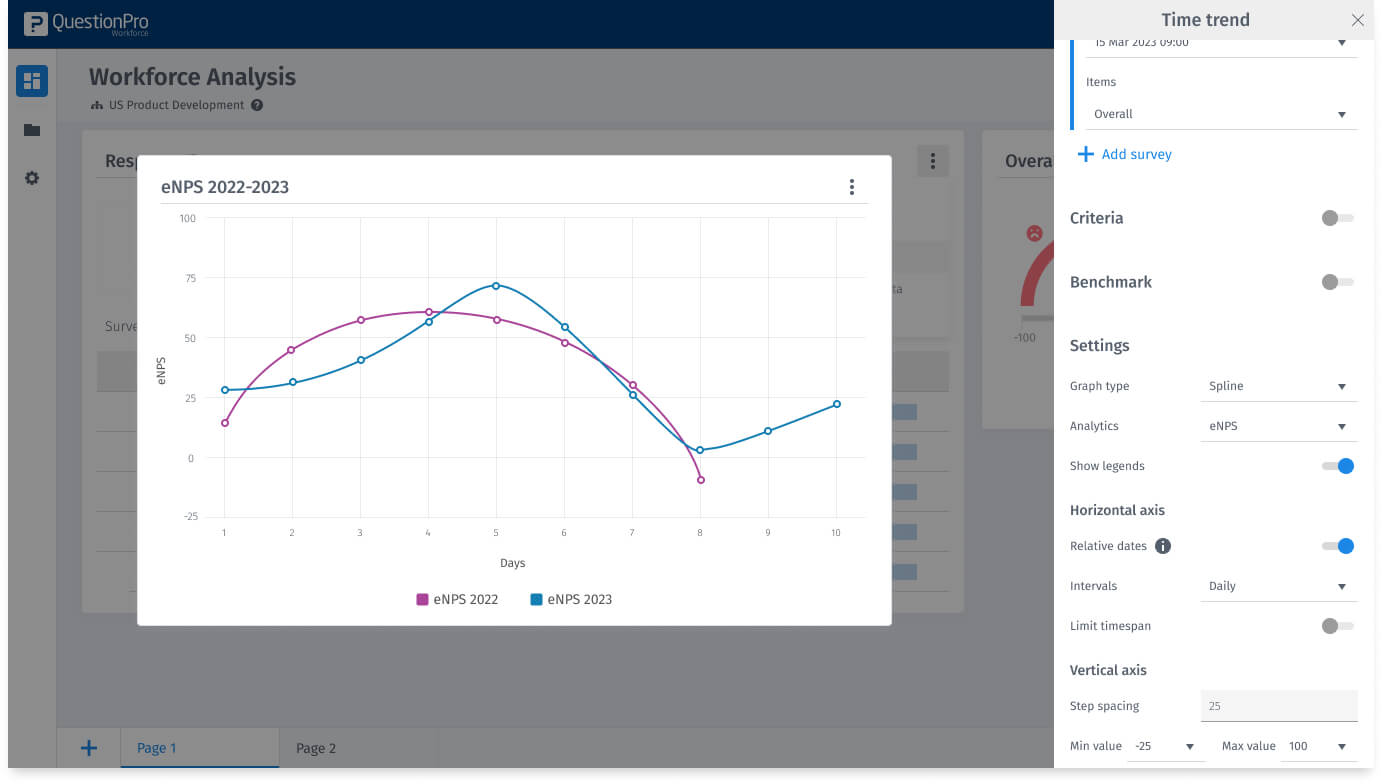Click the eNPS 2023 data point at day 5
This screenshot has height=784, width=1382.
coord(496,286)
